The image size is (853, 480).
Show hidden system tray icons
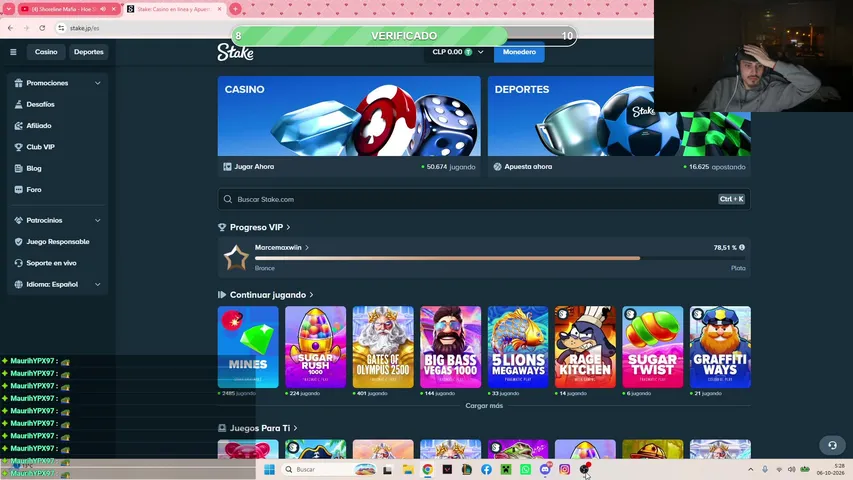click(x=751, y=469)
